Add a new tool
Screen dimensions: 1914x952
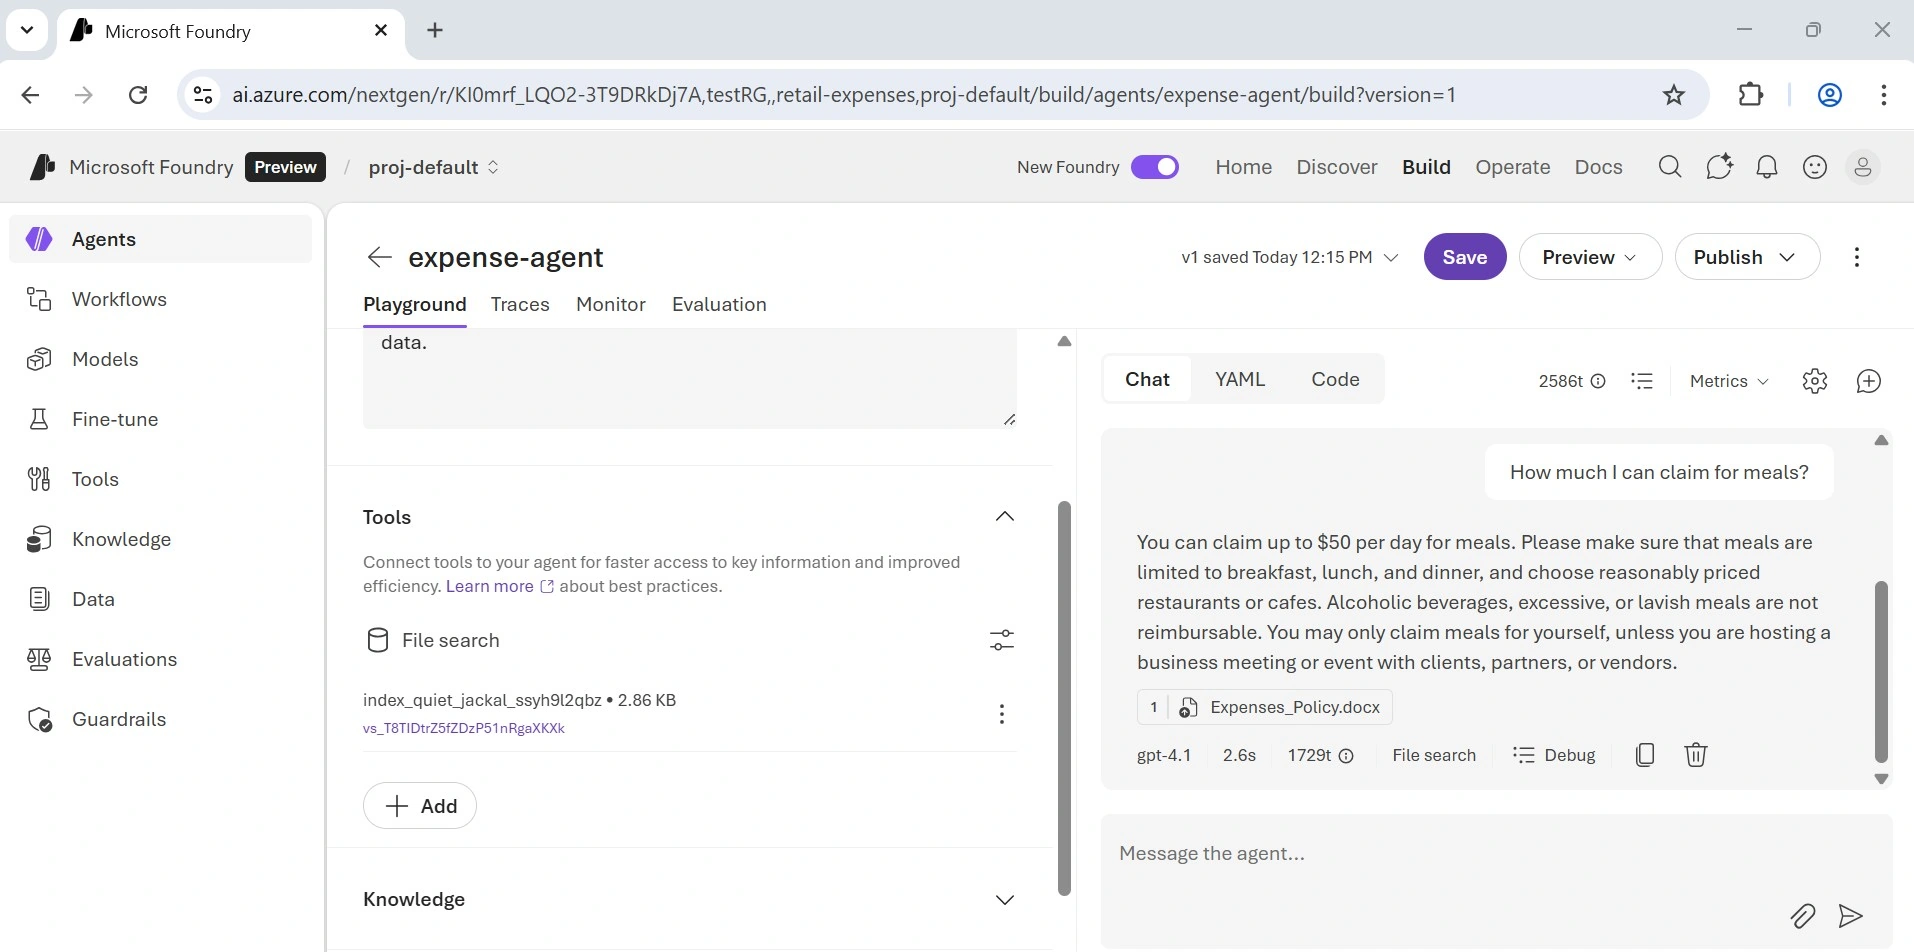tap(420, 806)
